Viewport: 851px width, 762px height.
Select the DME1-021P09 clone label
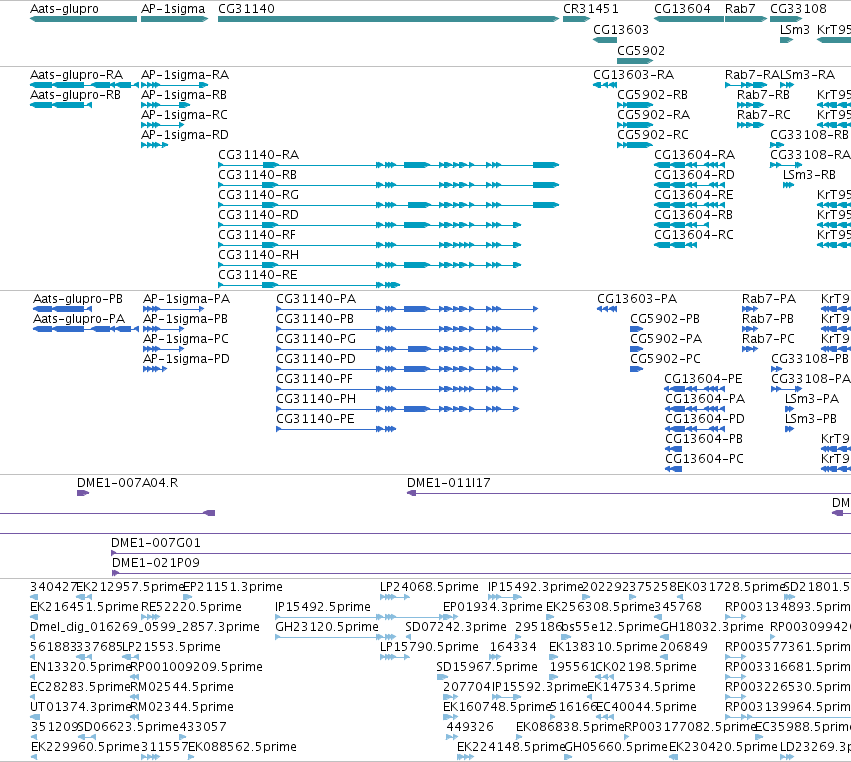point(156,563)
